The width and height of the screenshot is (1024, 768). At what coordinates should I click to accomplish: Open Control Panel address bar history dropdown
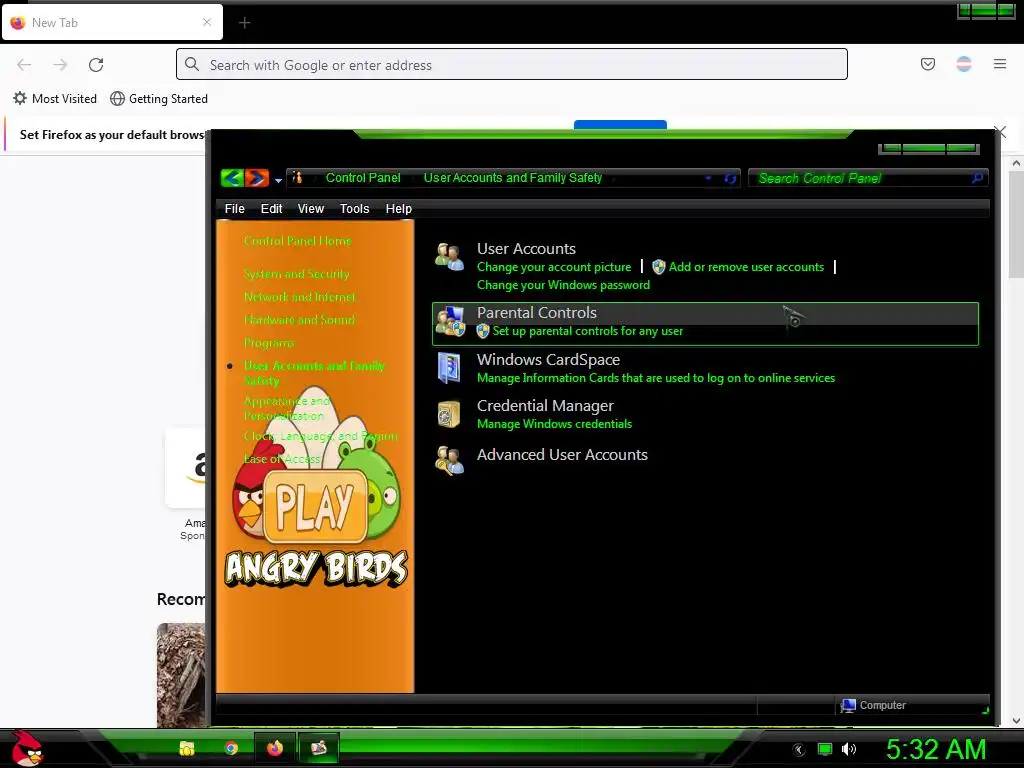(x=708, y=178)
